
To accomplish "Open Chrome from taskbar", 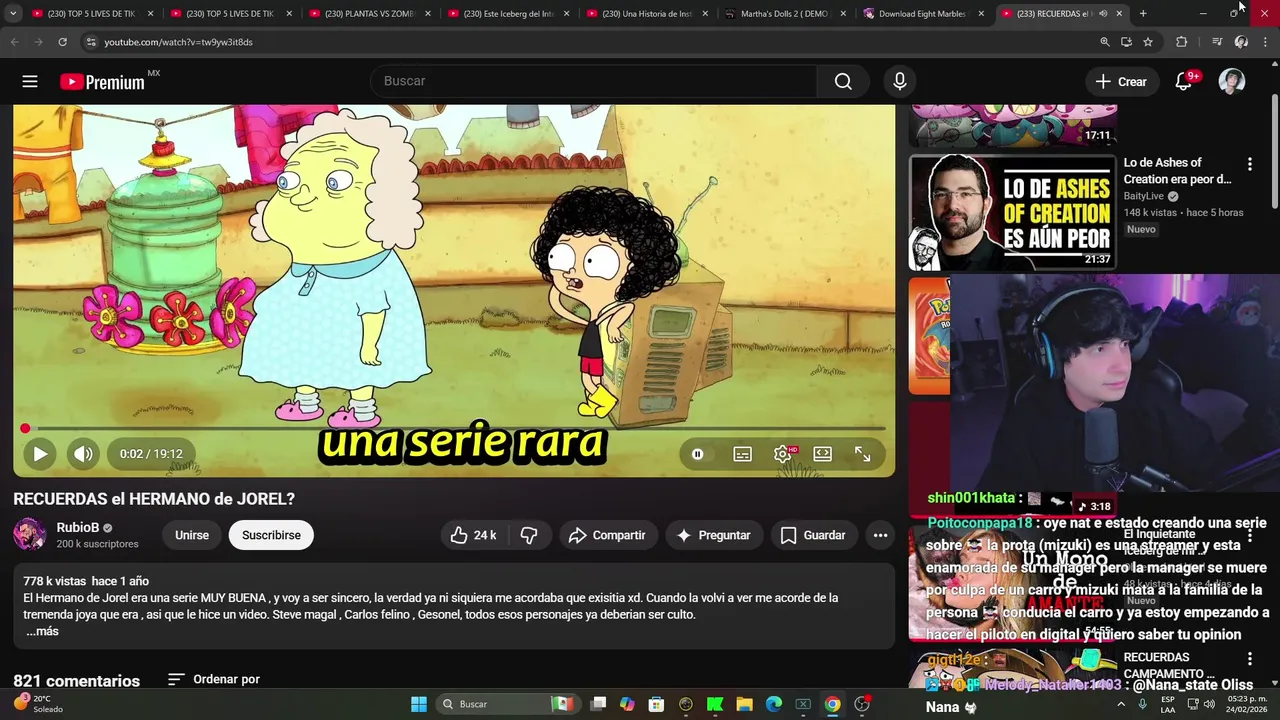I will 832,704.
